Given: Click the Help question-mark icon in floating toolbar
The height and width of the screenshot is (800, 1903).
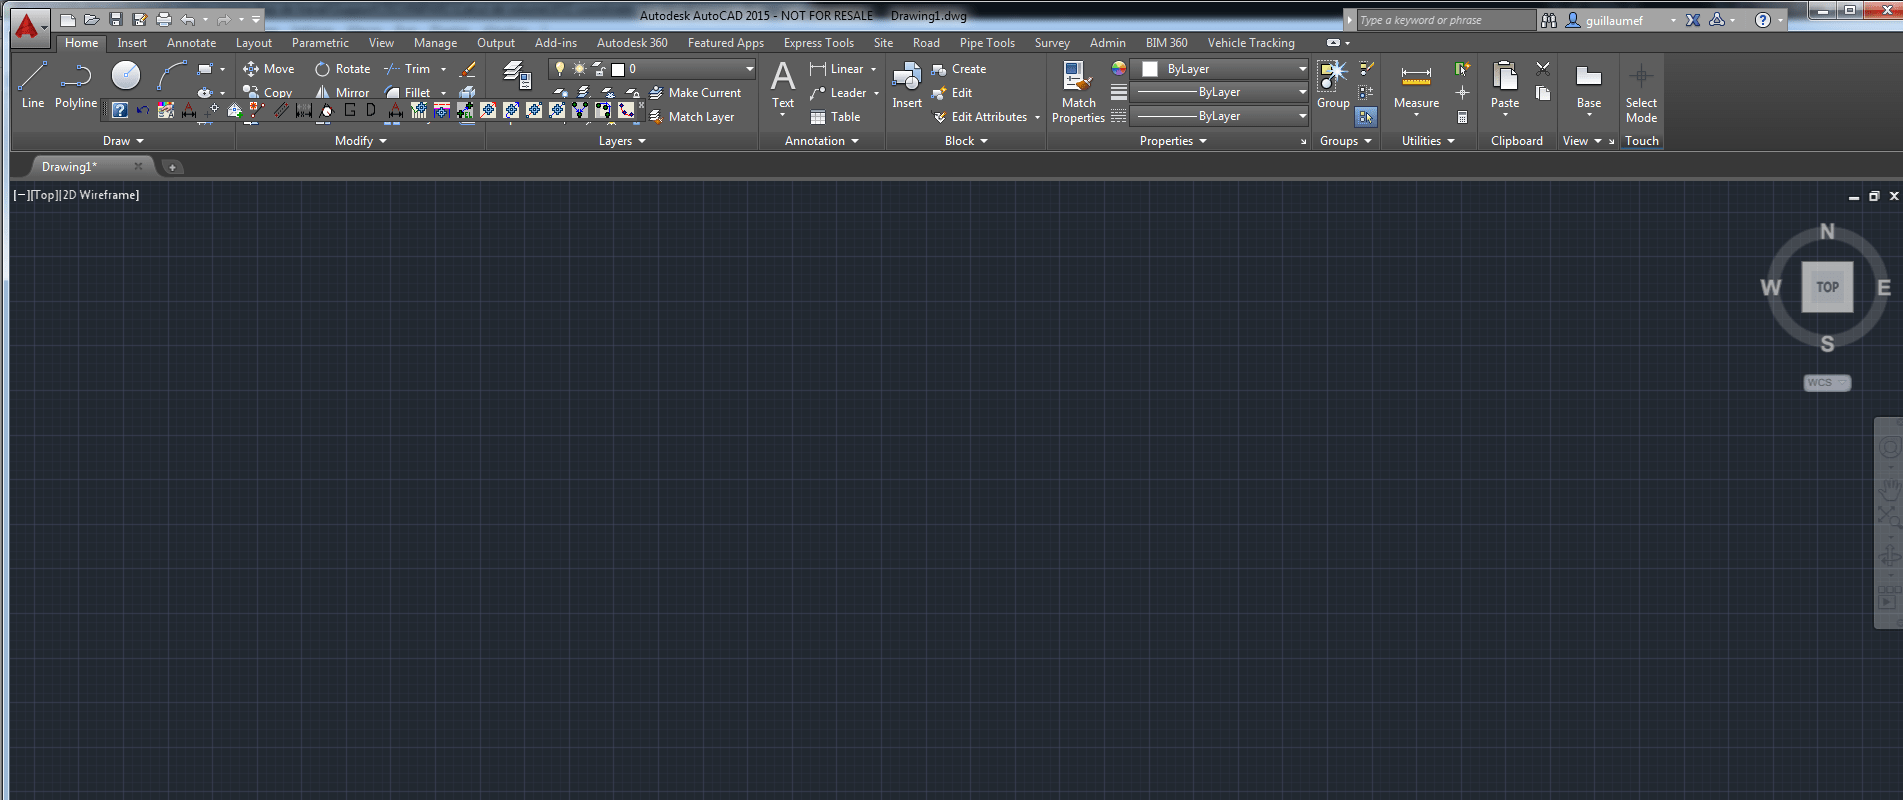Looking at the screenshot, I should pos(119,110).
